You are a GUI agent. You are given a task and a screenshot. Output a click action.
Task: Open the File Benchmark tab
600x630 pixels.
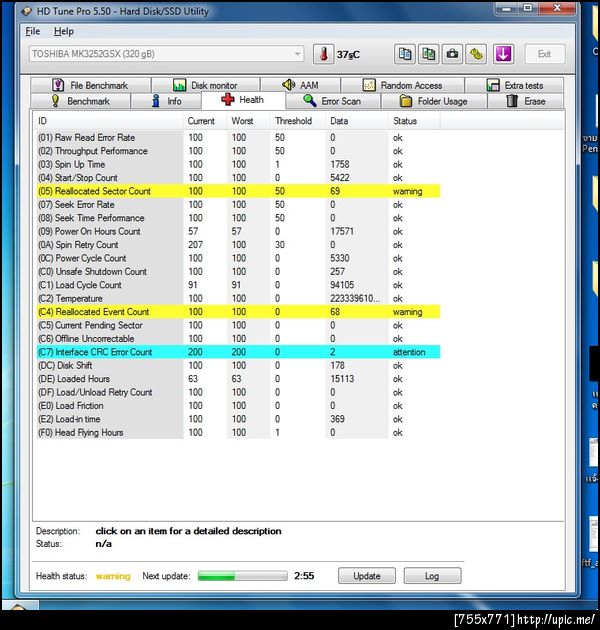pos(90,85)
